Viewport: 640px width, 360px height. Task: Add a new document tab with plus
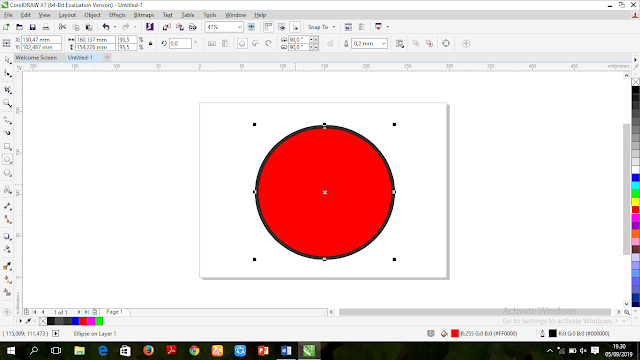[x=107, y=58]
